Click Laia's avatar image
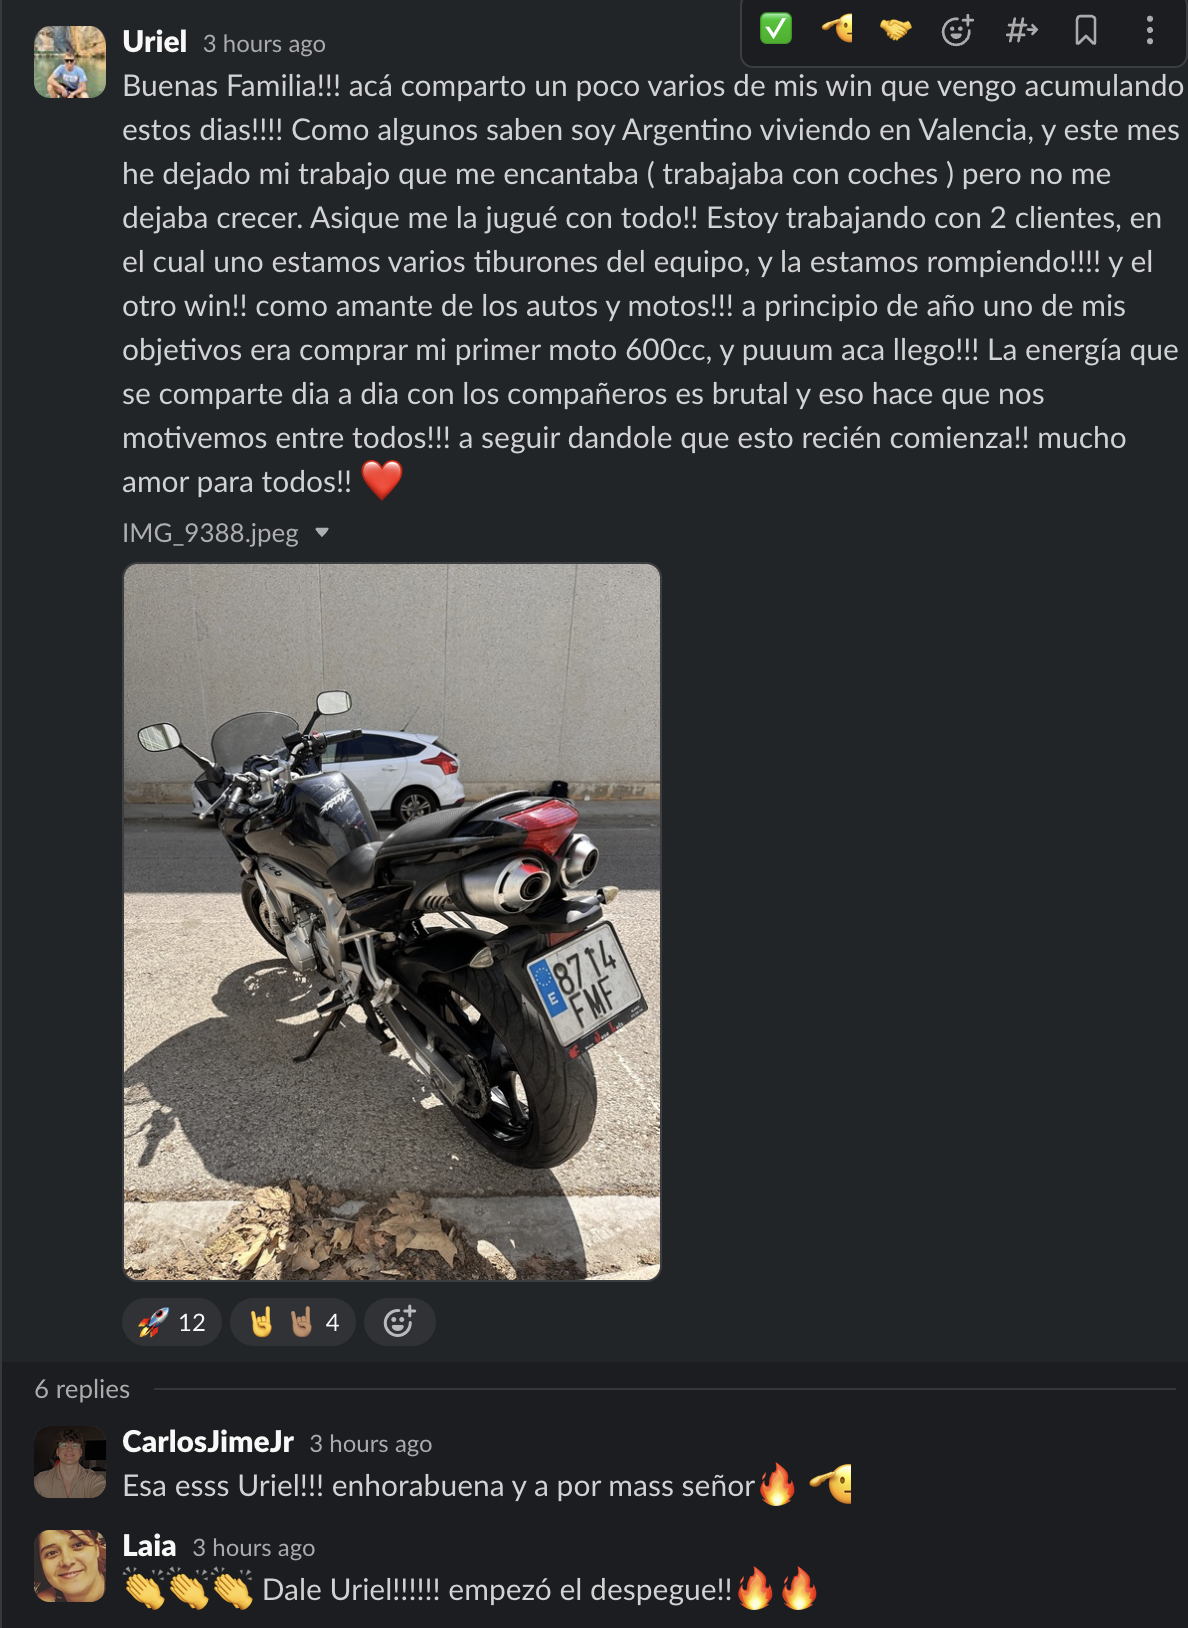The image size is (1188, 1628). click(70, 1566)
